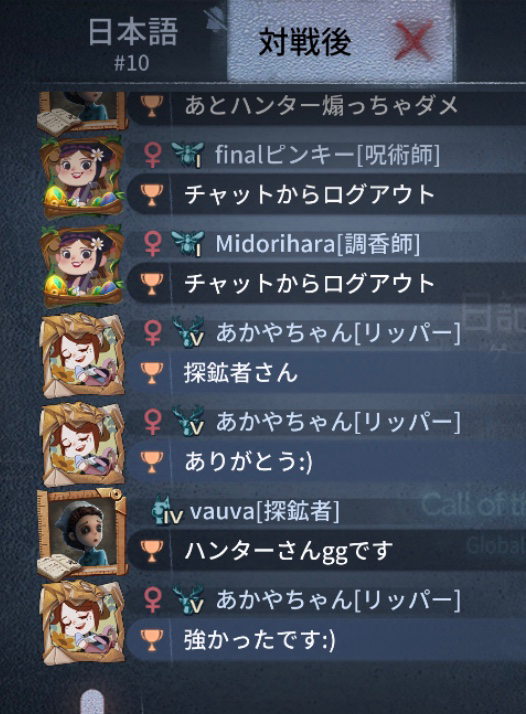This screenshot has width=526, height=714.
Task: Tap the elk rank badge above ありがとう:)
Action: (x=189, y=421)
